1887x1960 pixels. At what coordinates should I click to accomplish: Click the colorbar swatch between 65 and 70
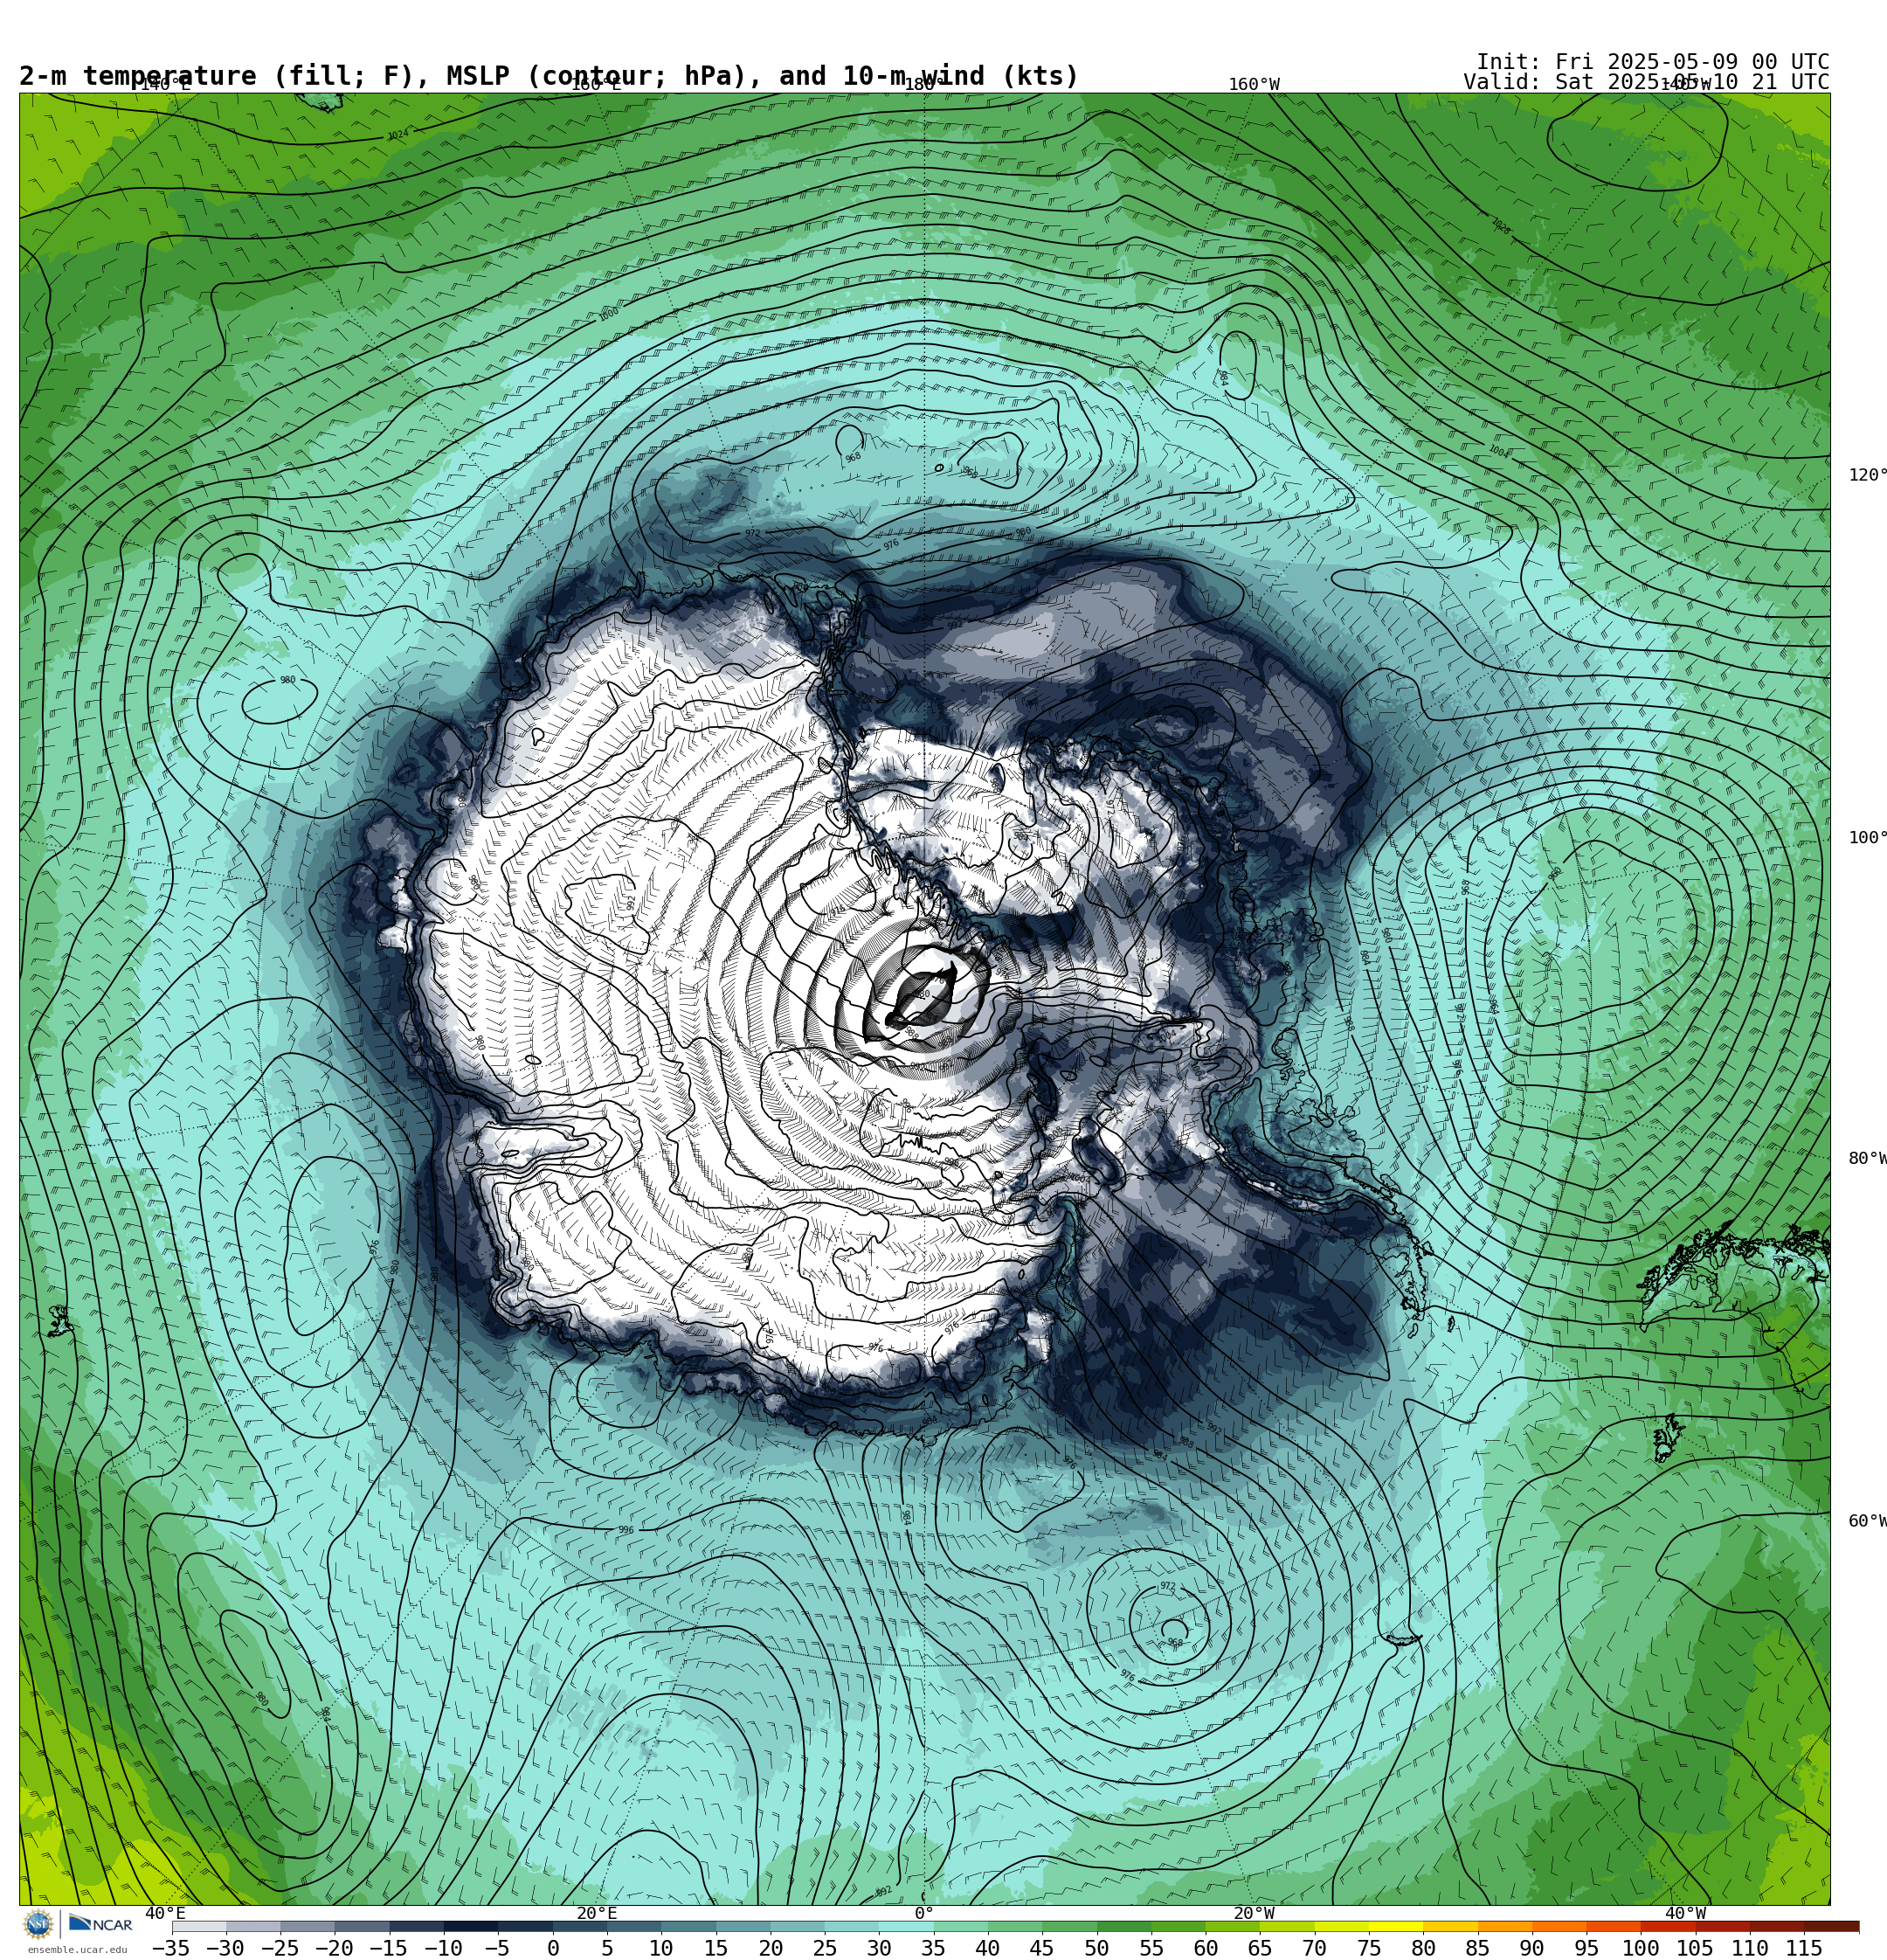pyautogui.click(x=1287, y=1926)
